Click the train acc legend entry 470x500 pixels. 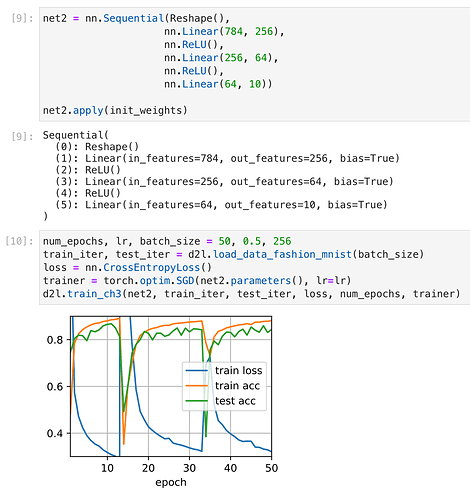point(223,386)
